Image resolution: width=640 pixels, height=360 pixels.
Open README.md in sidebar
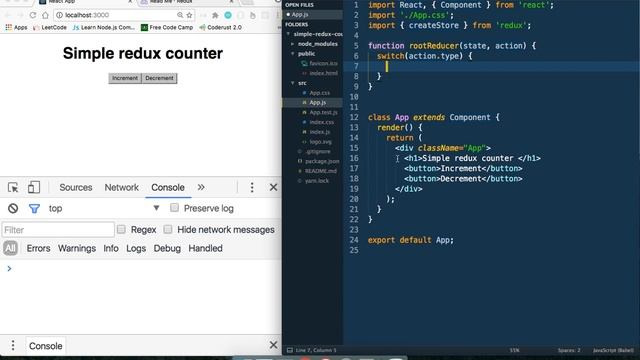(x=321, y=171)
